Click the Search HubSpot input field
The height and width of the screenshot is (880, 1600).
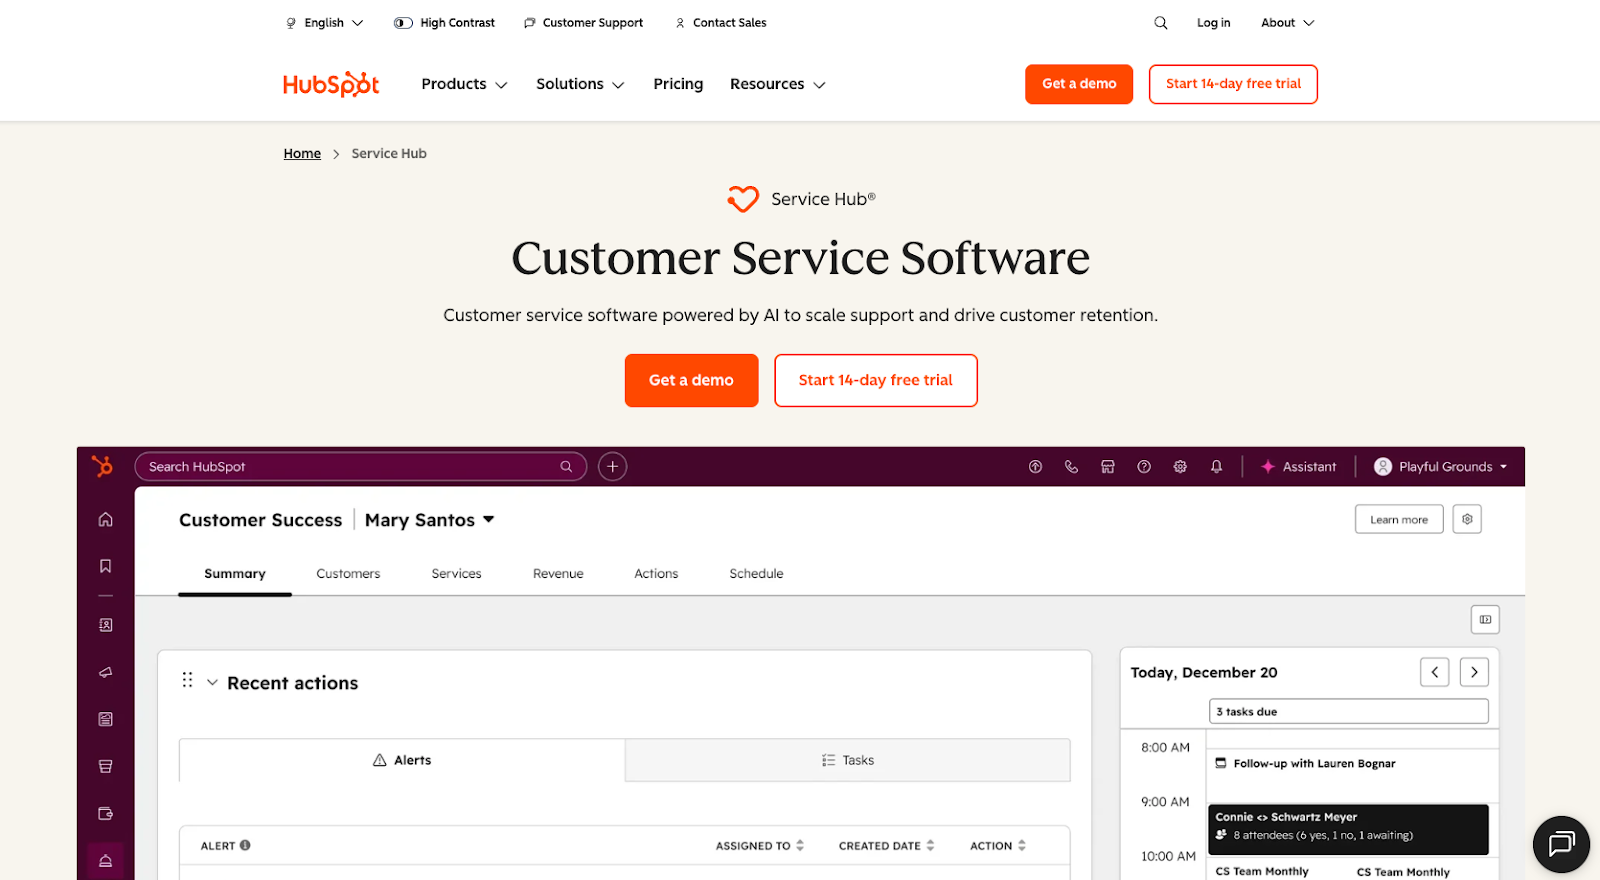[x=350, y=467]
